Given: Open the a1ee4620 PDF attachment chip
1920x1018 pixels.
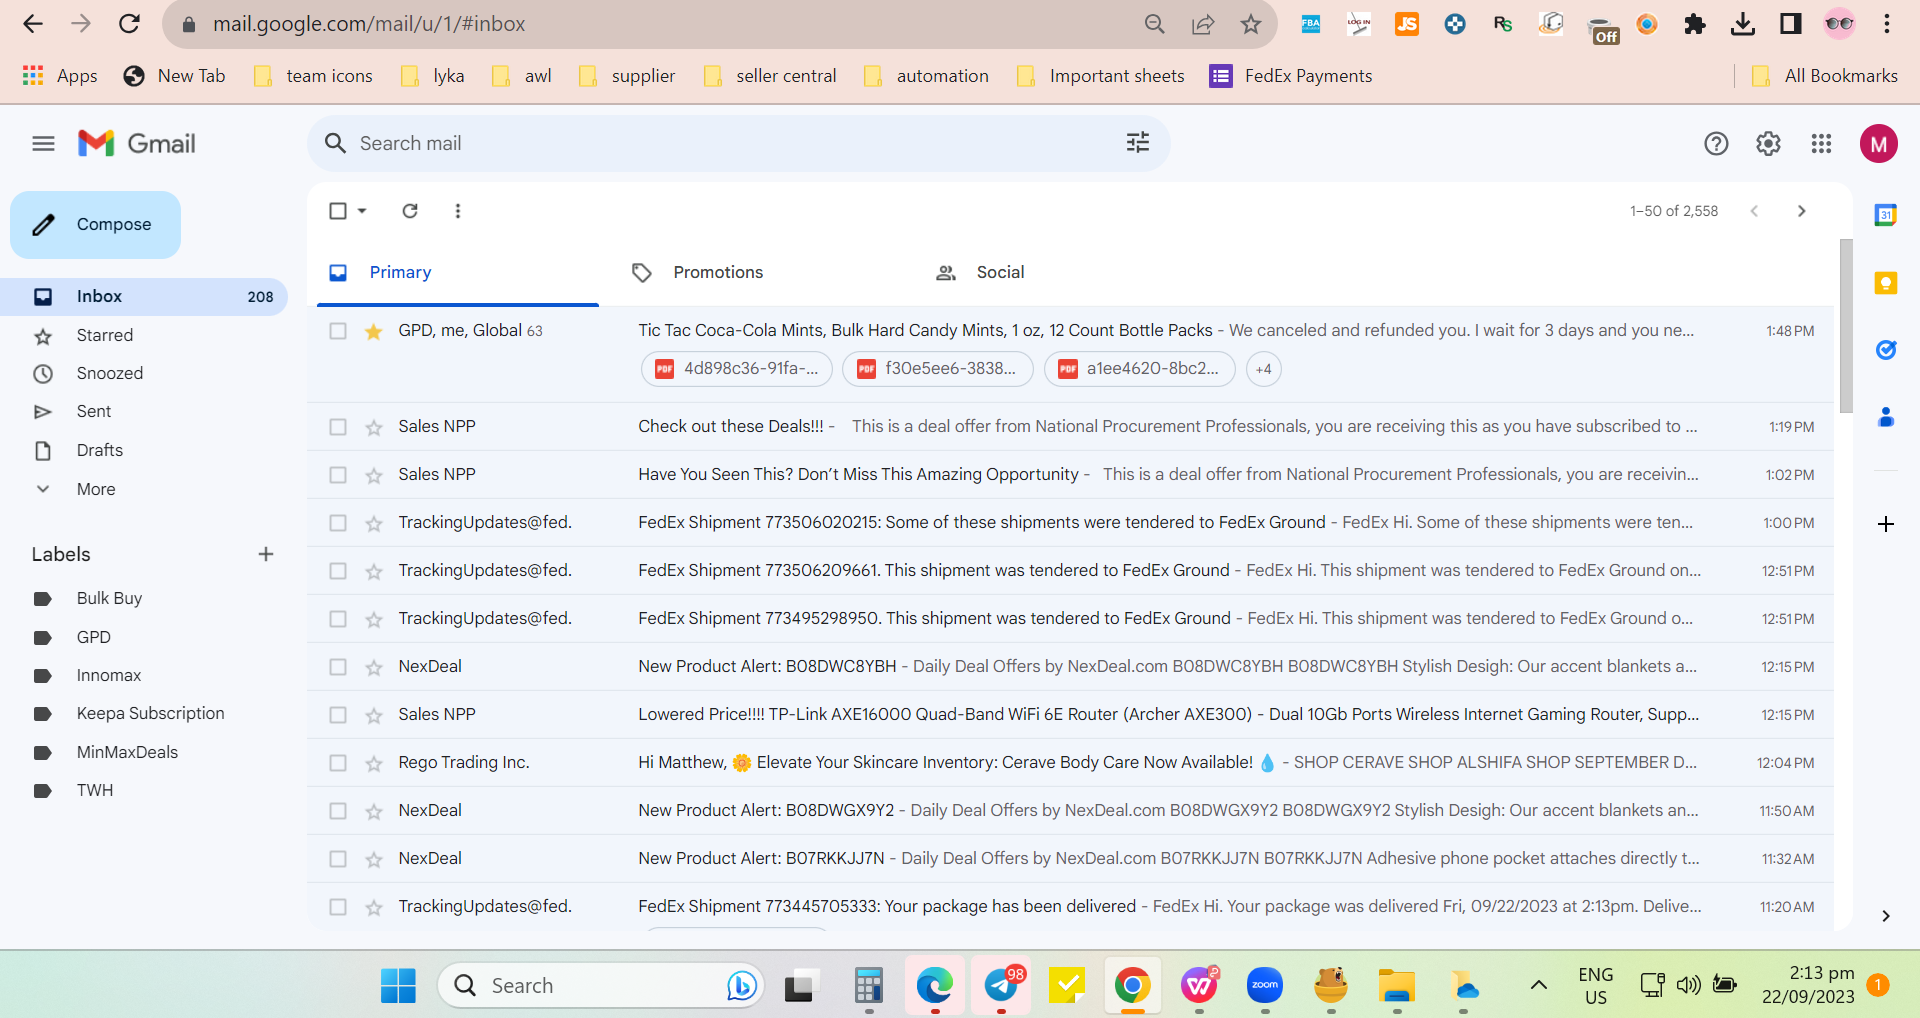Looking at the screenshot, I should [x=1140, y=369].
